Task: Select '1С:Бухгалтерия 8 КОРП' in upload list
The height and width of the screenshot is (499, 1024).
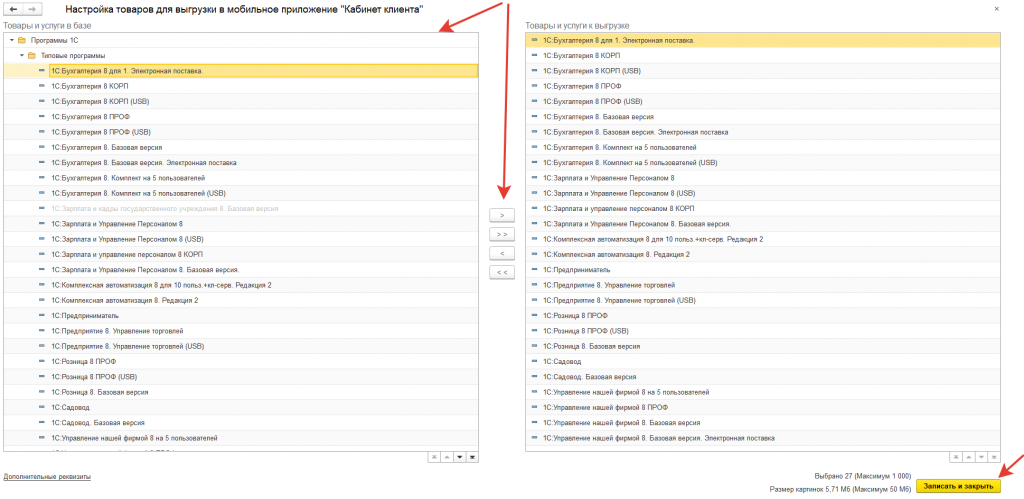Action: coord(763,56)
